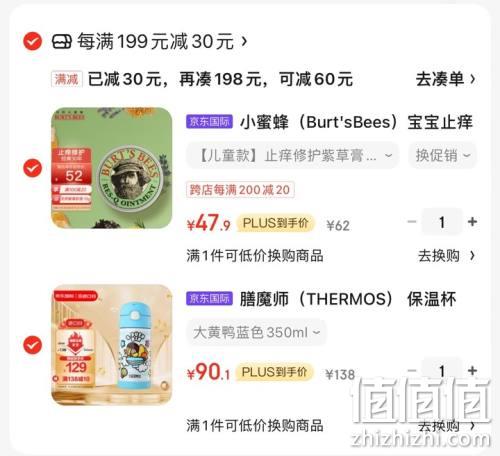
Task: Deselect the Burt's Bees item checkbox
Action: [x=32, y=168]
